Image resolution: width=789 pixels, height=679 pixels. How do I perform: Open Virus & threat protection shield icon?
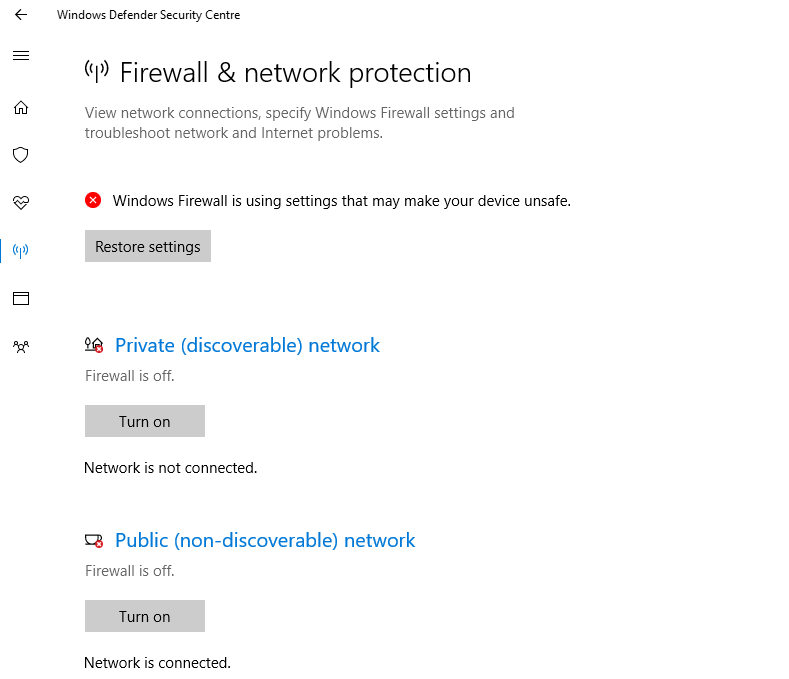21,155
